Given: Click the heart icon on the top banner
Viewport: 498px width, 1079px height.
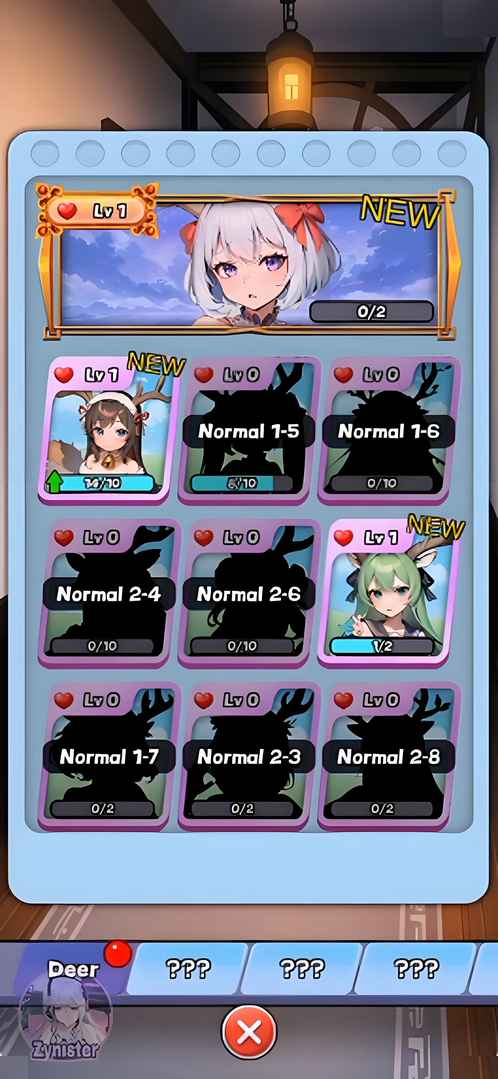Looking at the screenshot, I should (x=67, y=211).
